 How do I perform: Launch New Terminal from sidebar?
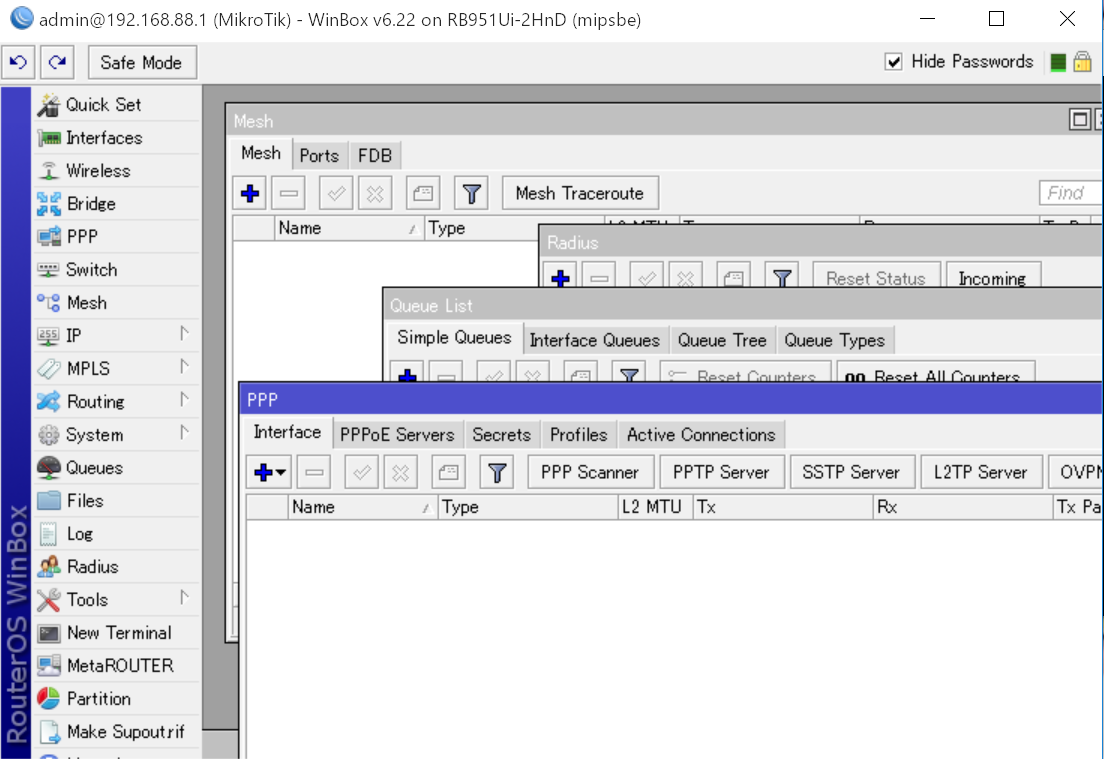coord(117,633)
